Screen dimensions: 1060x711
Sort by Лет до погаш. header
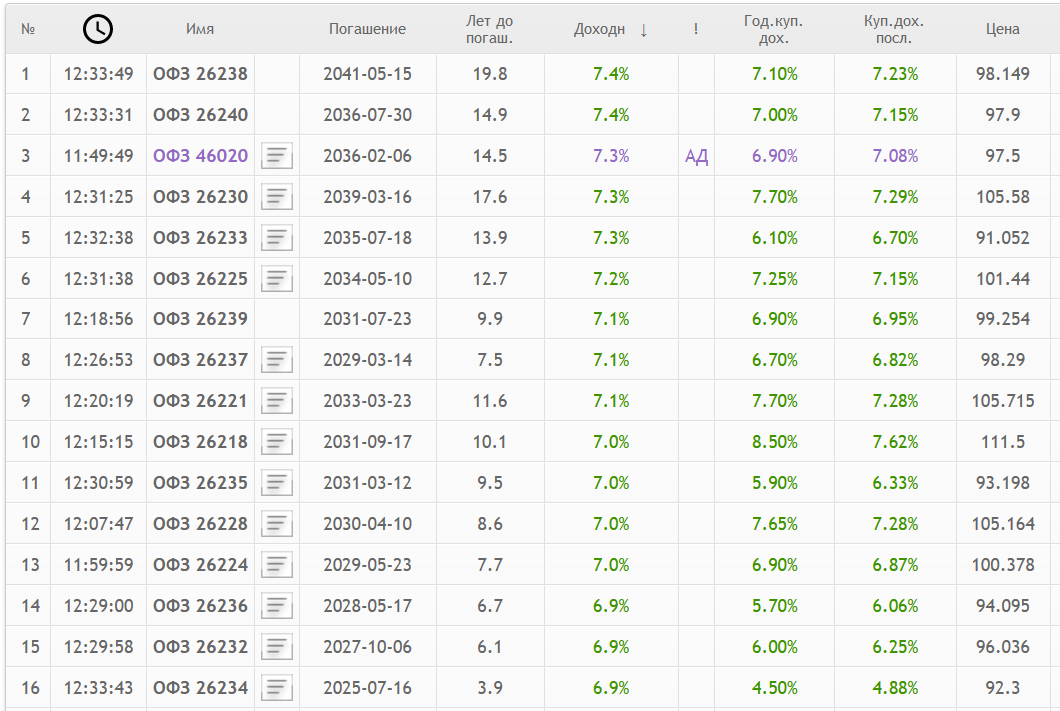pos(489,29)
